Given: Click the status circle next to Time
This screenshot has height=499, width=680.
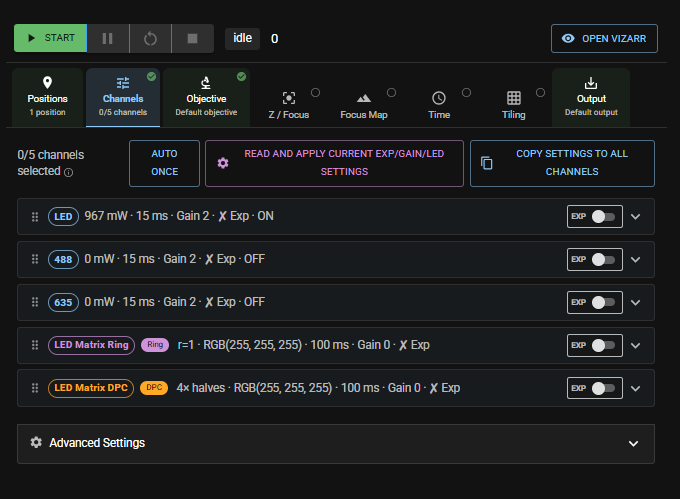Looking at the screenshot, I should click(466, 92).
